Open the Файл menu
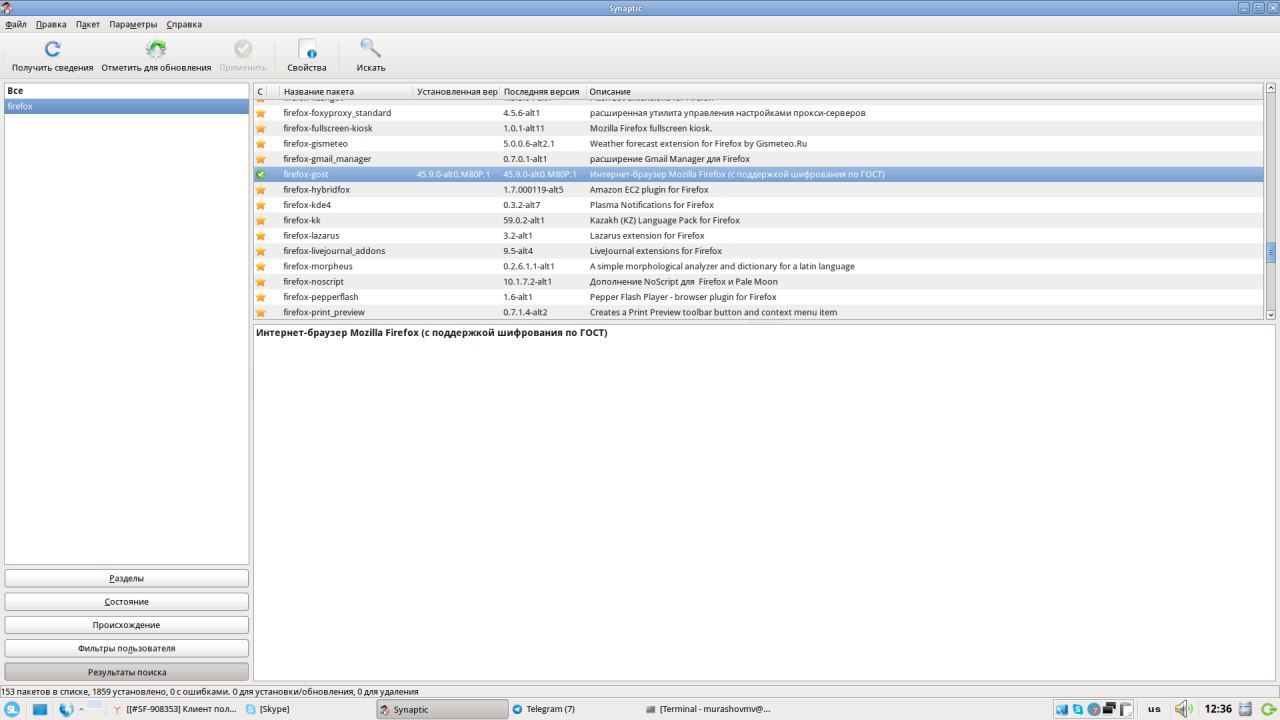 [x=16, y=24]
